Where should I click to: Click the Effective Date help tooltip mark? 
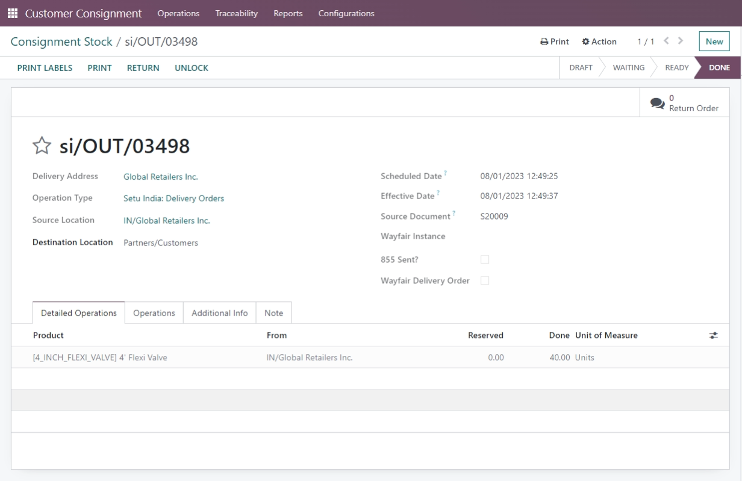438,193
